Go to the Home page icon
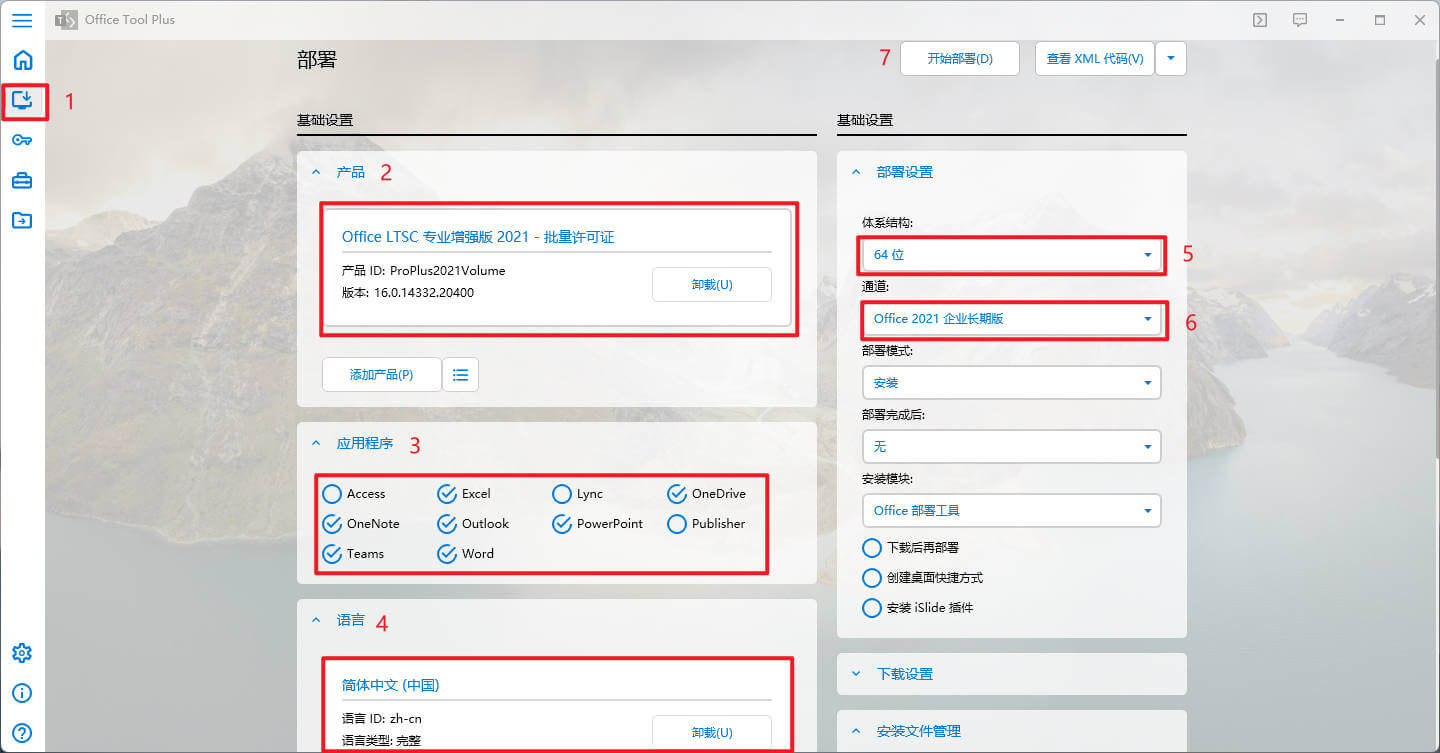 click(x=22, y=60)
